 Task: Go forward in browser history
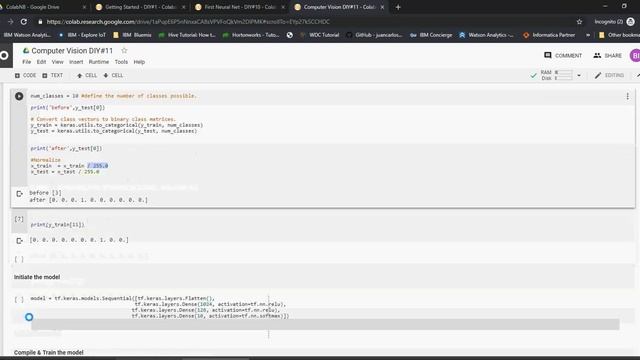11,22
